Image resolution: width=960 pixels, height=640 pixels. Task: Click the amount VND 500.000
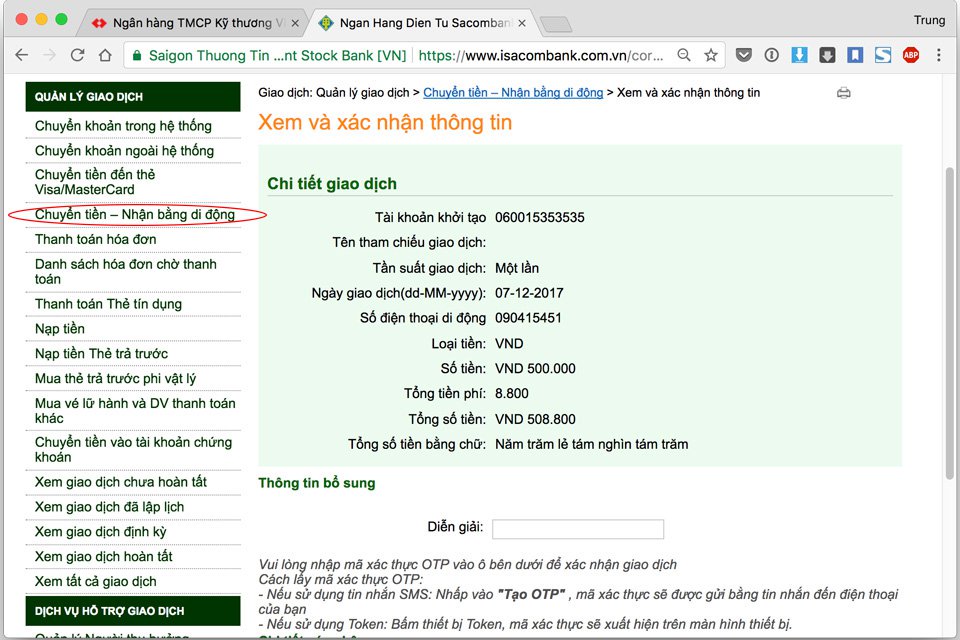(535, 369)
